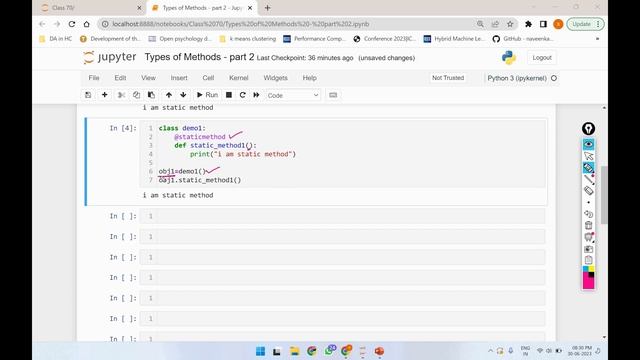Open browser side panel icon

click(x=543, y=24)
